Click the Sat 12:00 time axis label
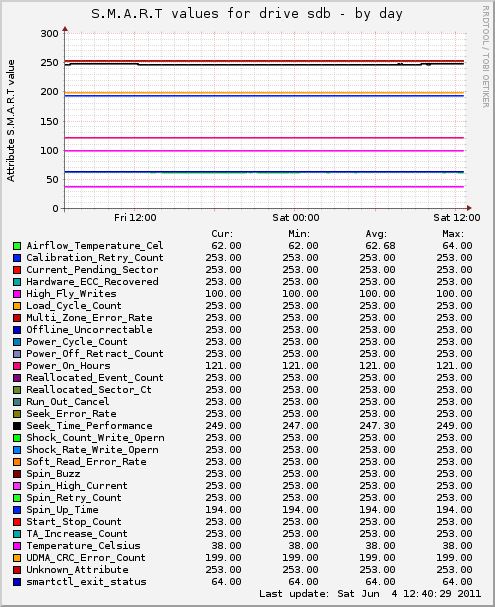This screenshot has height=607, width=495. pos(457,218)
